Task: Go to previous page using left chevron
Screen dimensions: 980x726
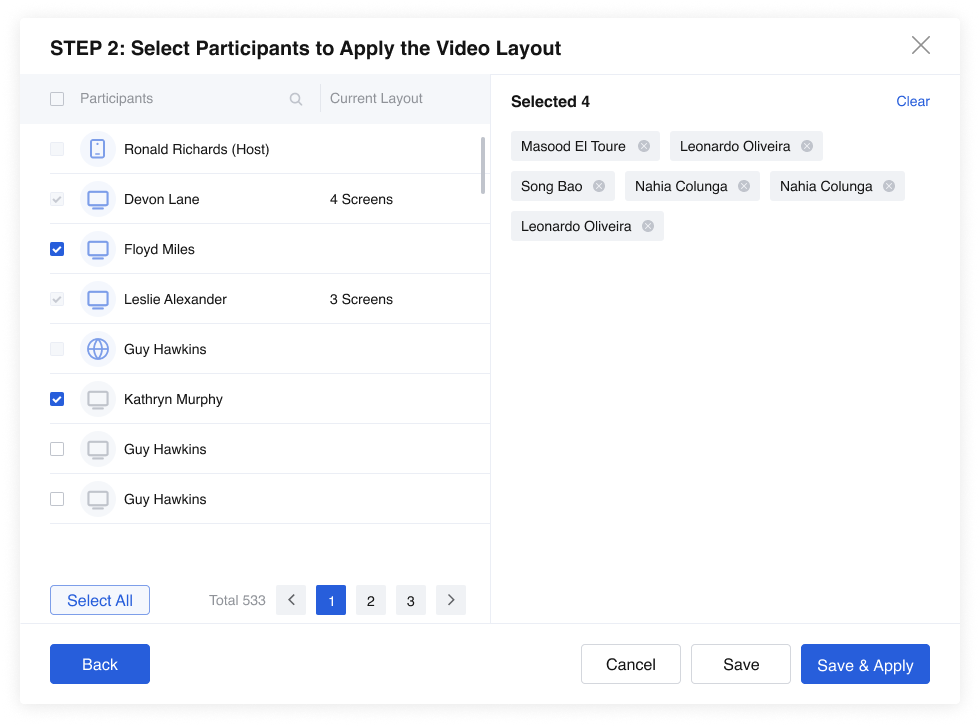Action: click(291, 600)
